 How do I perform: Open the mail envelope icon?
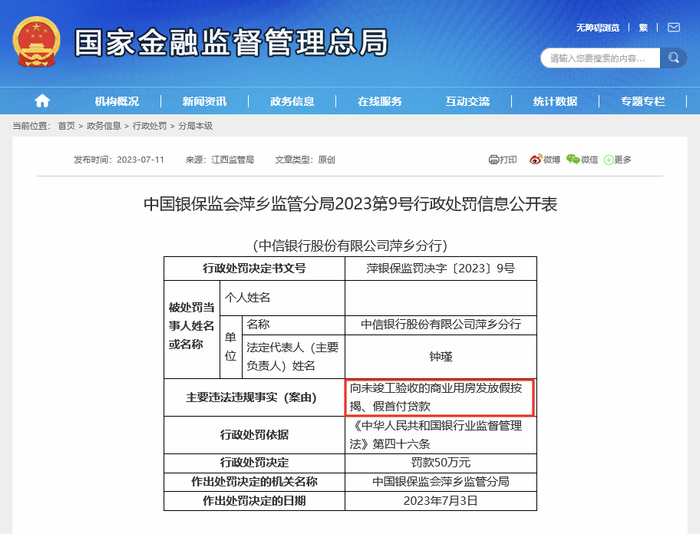coord(673,28)
